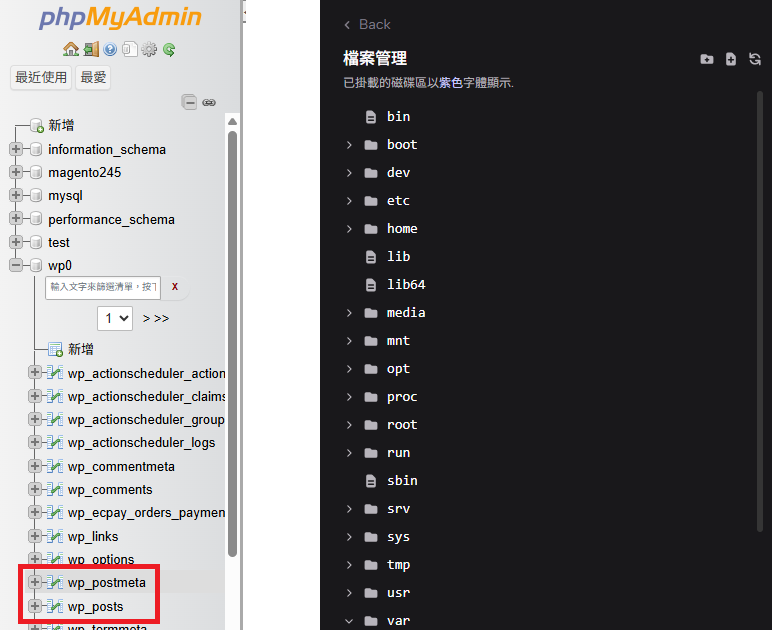Collapse the wp0 database node

(x=16, y=266)
